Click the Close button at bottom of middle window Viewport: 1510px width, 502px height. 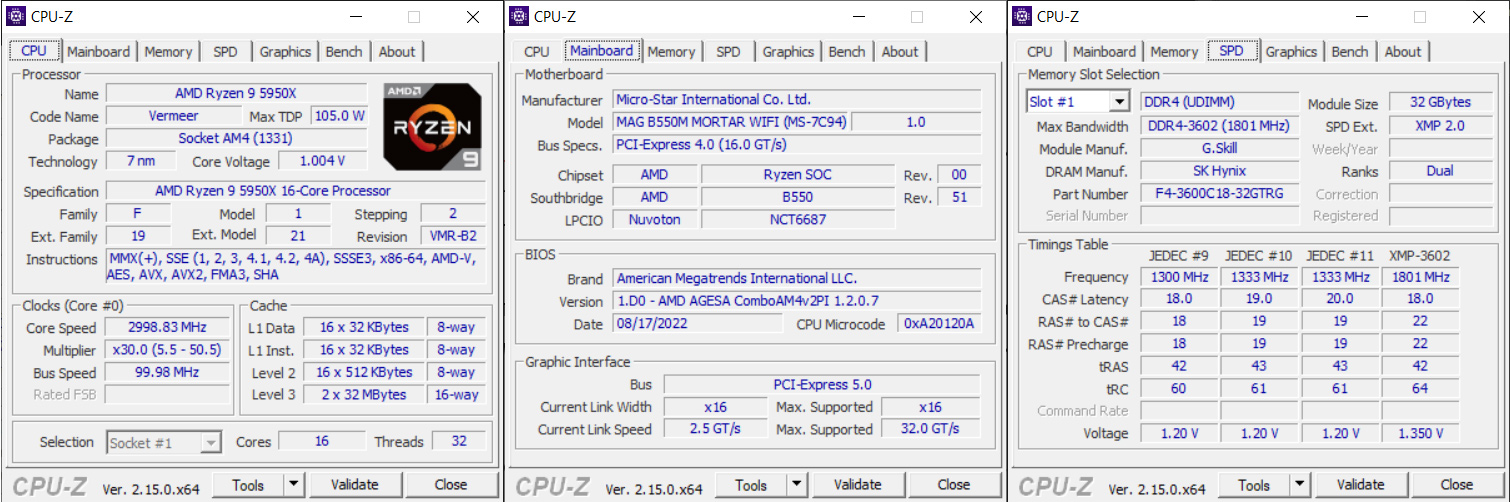point(954,485)
